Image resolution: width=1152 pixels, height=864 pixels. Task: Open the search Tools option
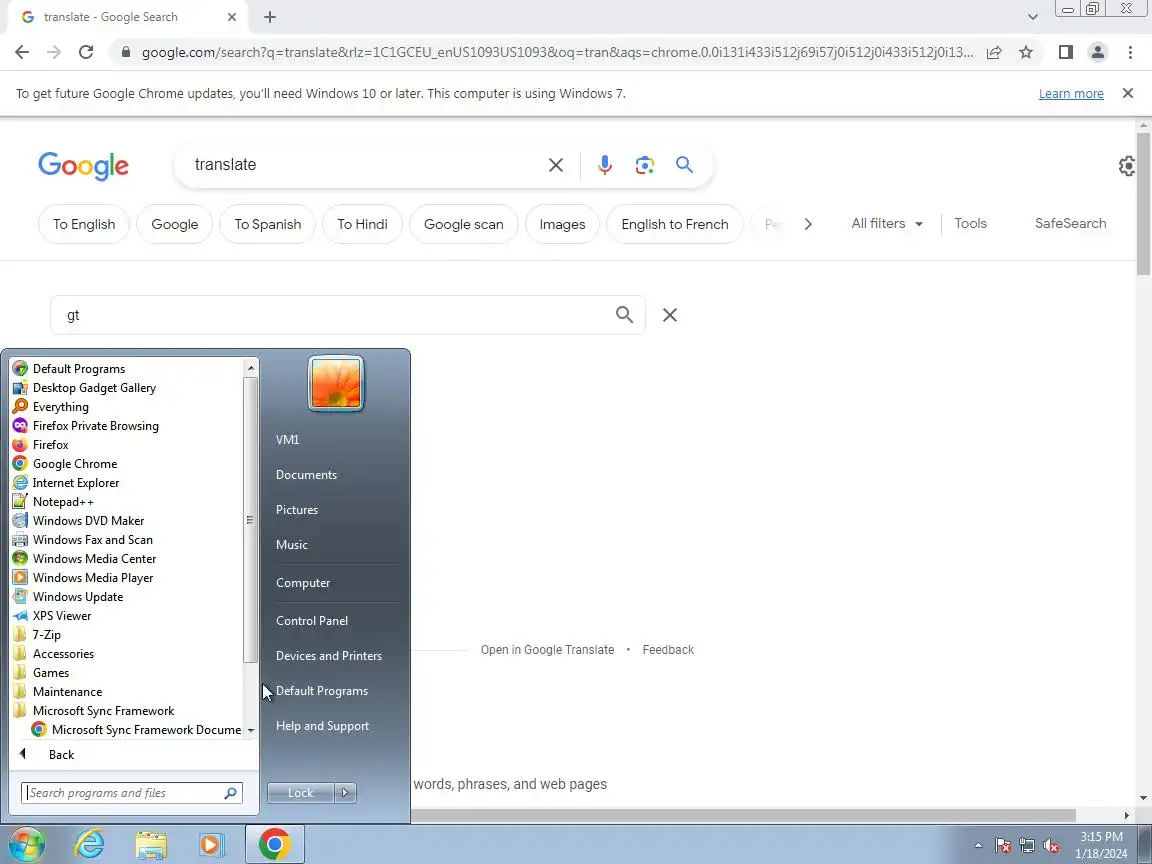(x=970, y=223)
